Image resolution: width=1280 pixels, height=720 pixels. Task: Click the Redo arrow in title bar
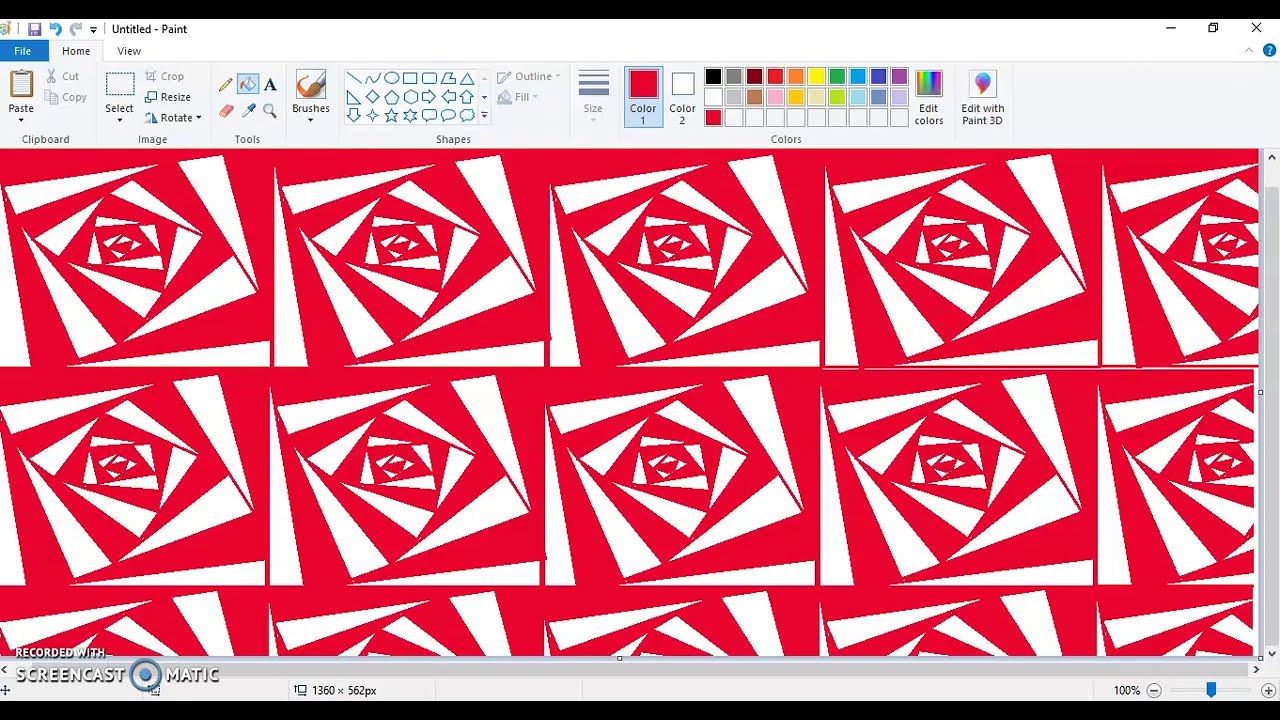coord(75,29)
